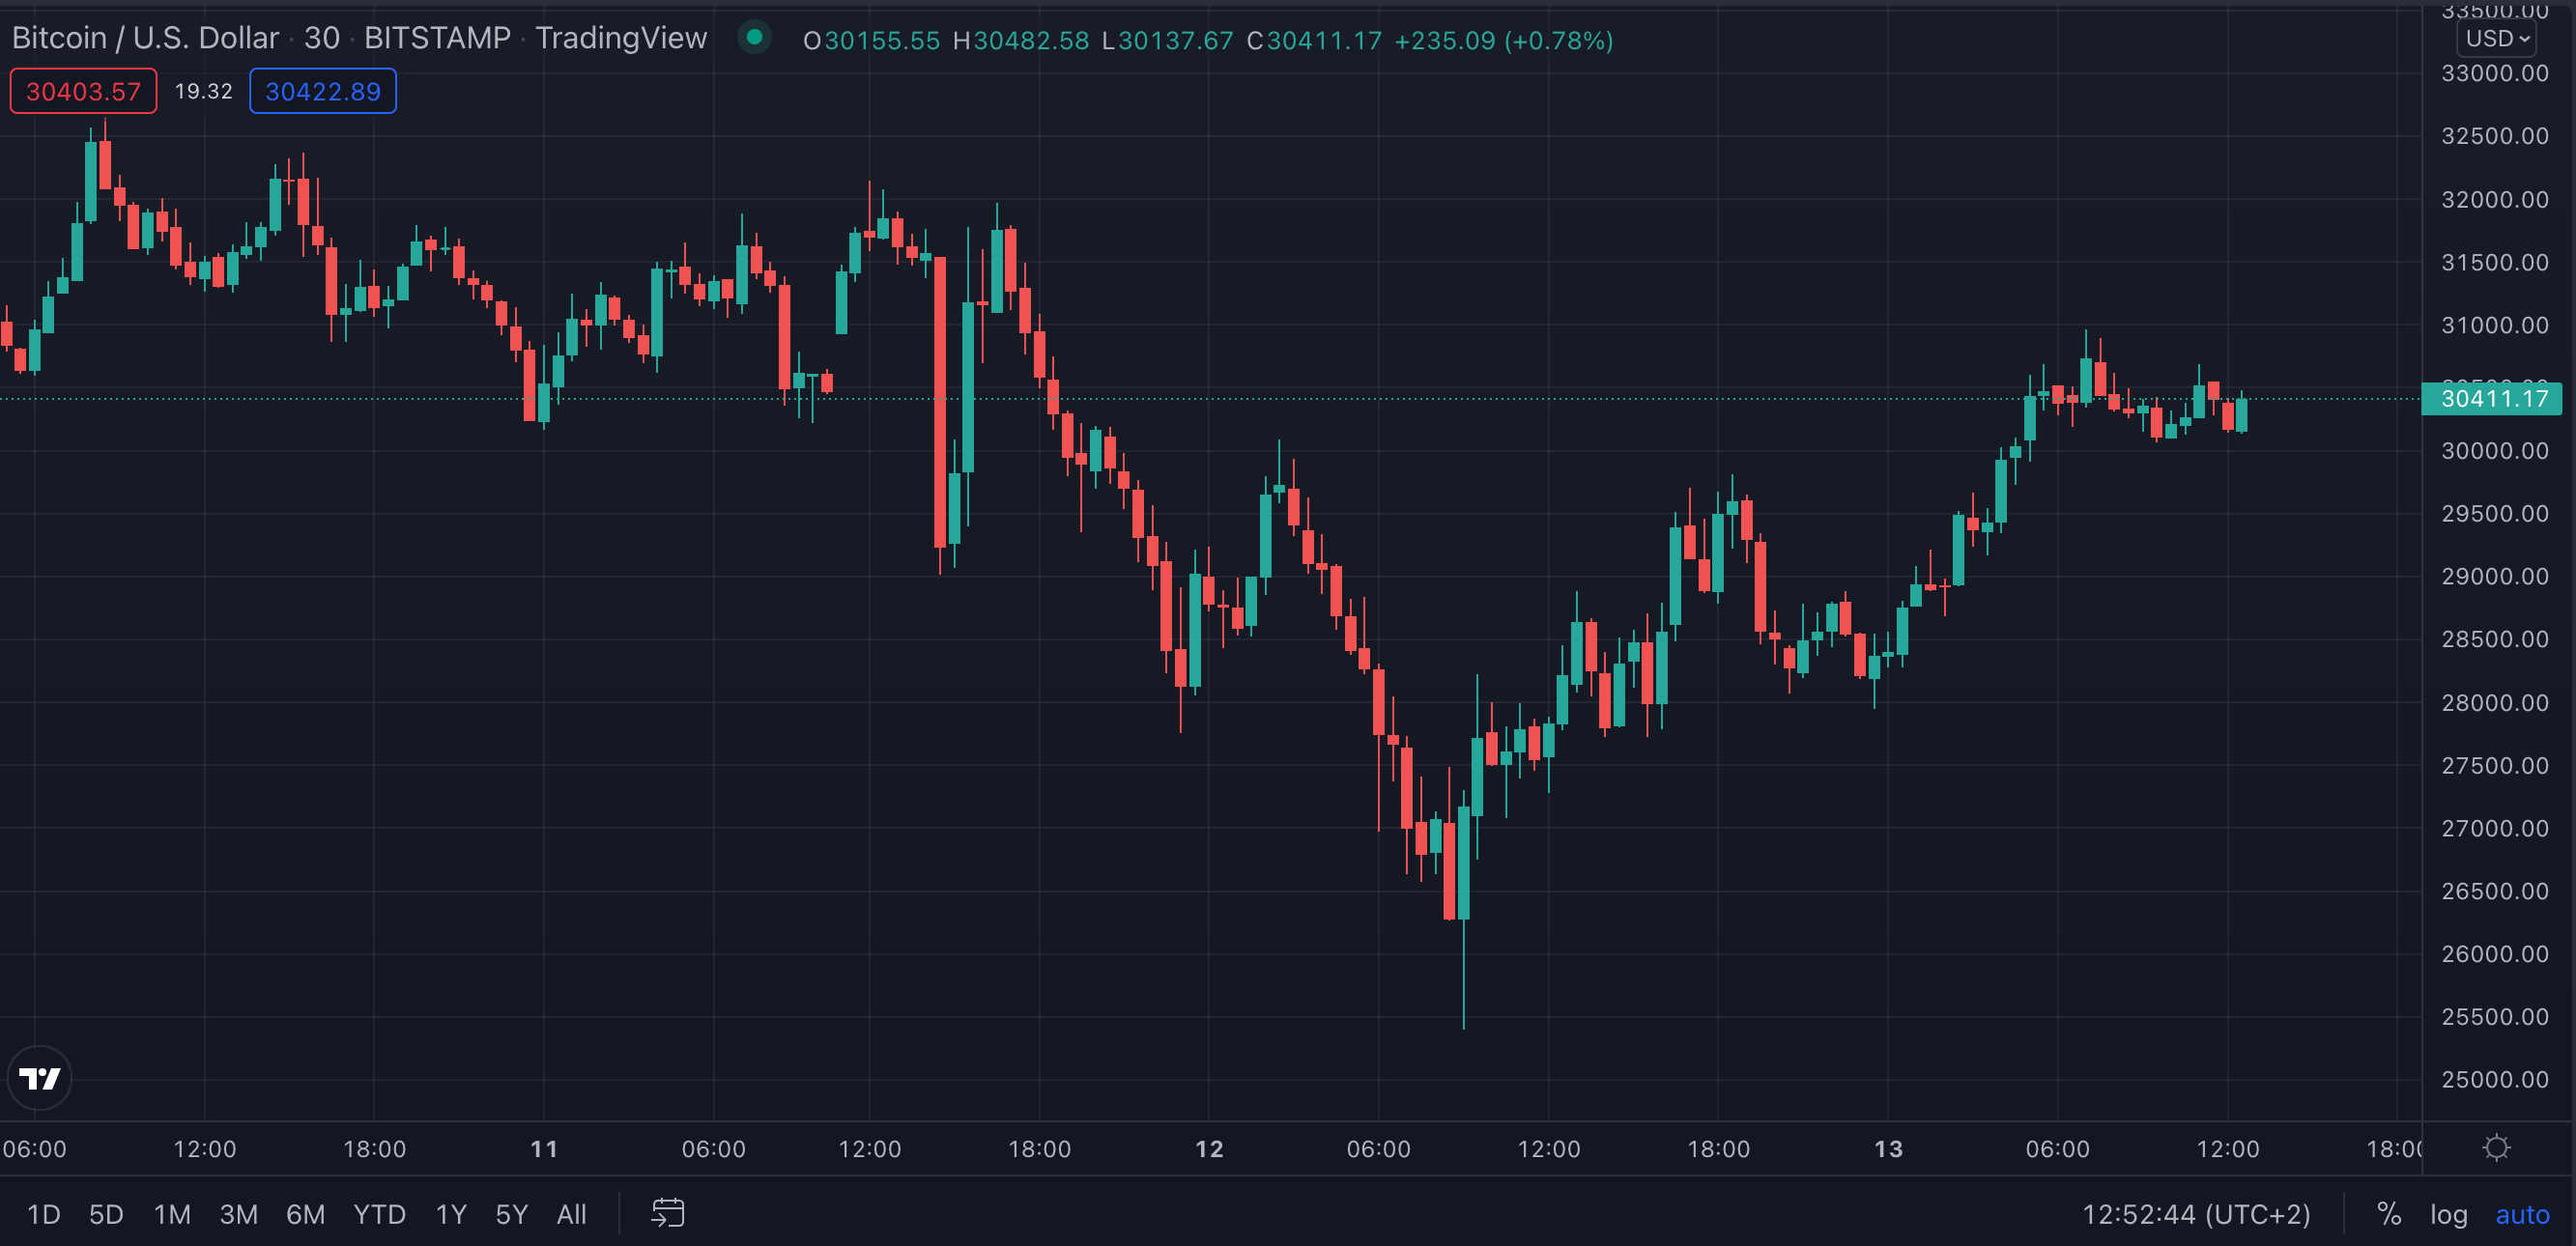
Task: Select the 5D time range
Action: (x=106, y=1214)
